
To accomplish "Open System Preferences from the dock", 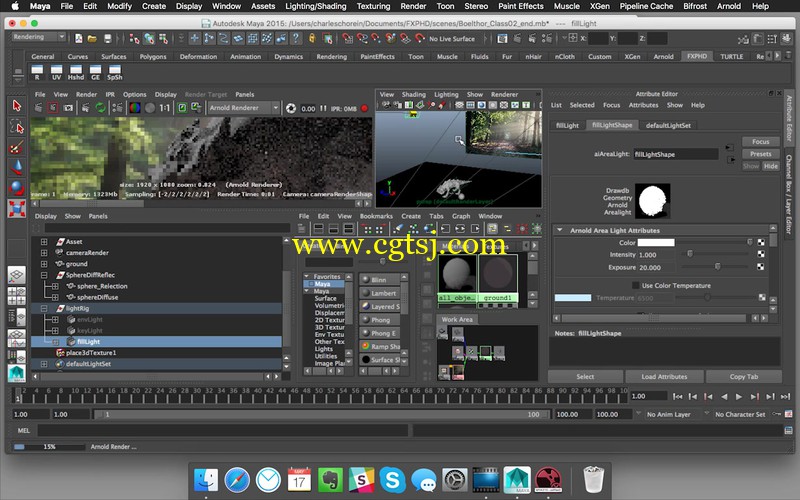I will click(455, 480).
